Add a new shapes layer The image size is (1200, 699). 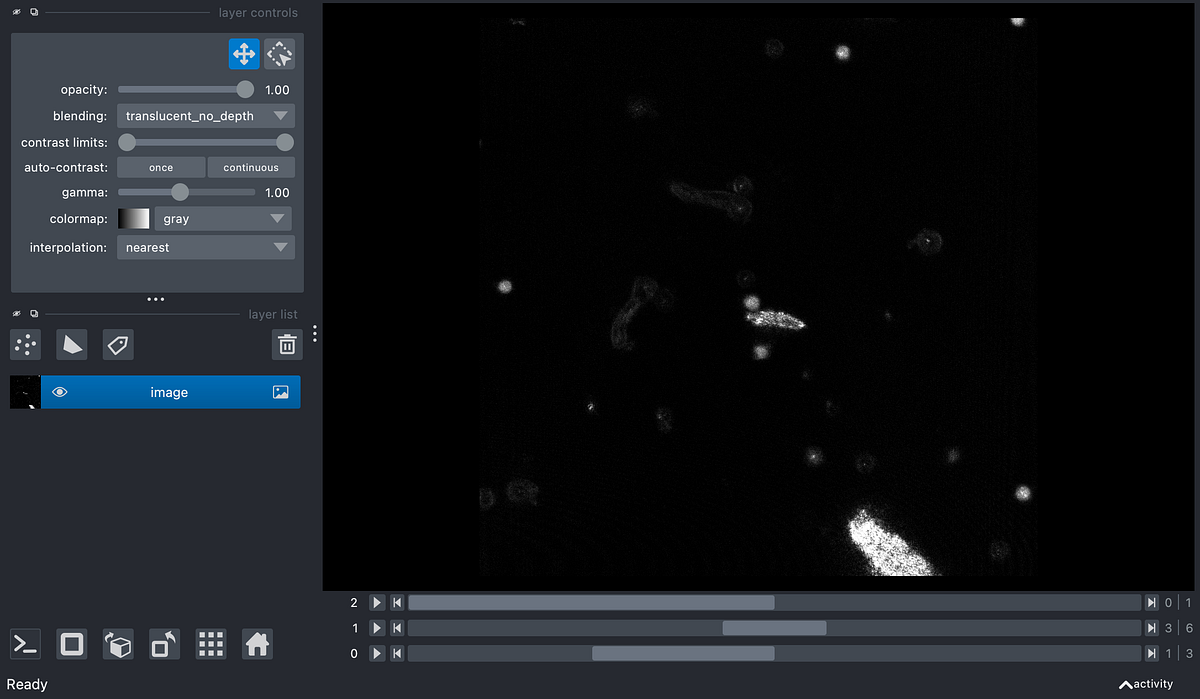point(71,344)
